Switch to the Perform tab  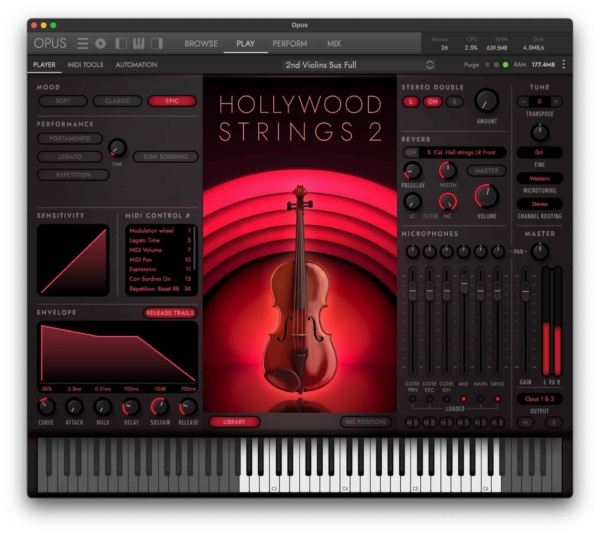(x=290, y=44)
